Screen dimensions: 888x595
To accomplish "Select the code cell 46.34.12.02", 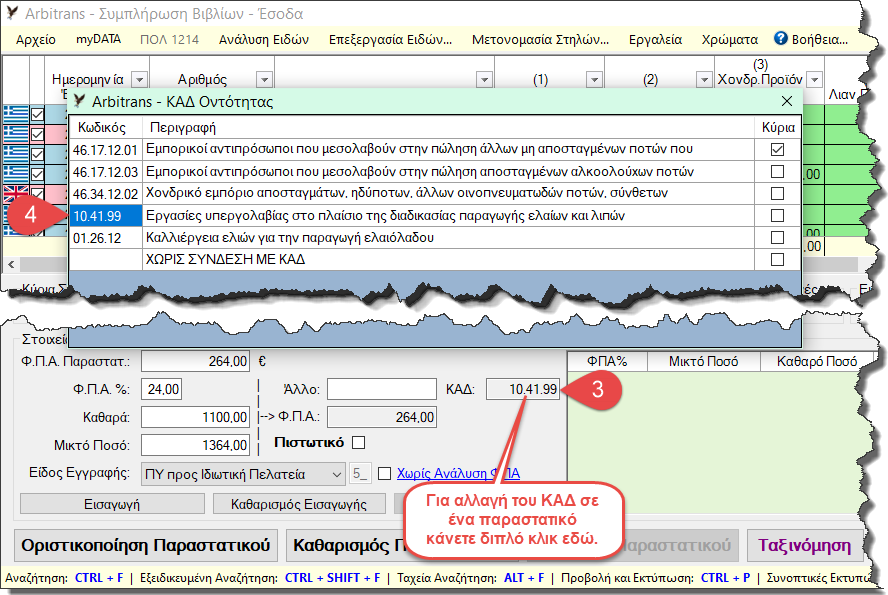I will [x=105, y=194].
